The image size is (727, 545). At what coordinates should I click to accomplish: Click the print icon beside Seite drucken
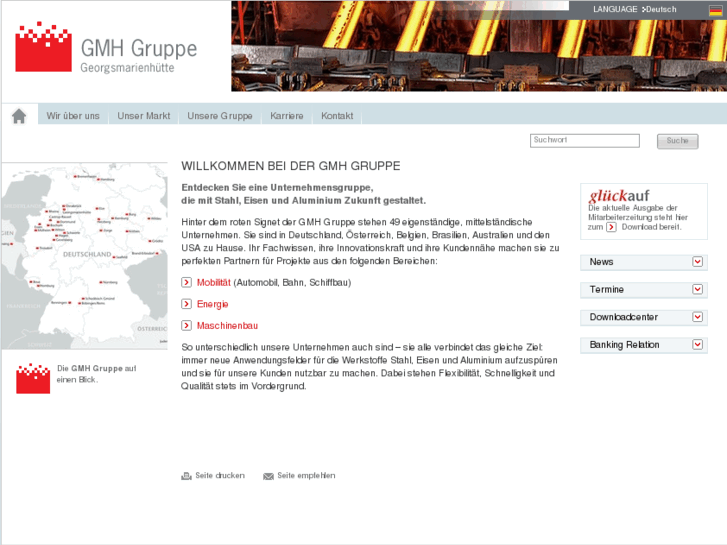click(186, 476)
